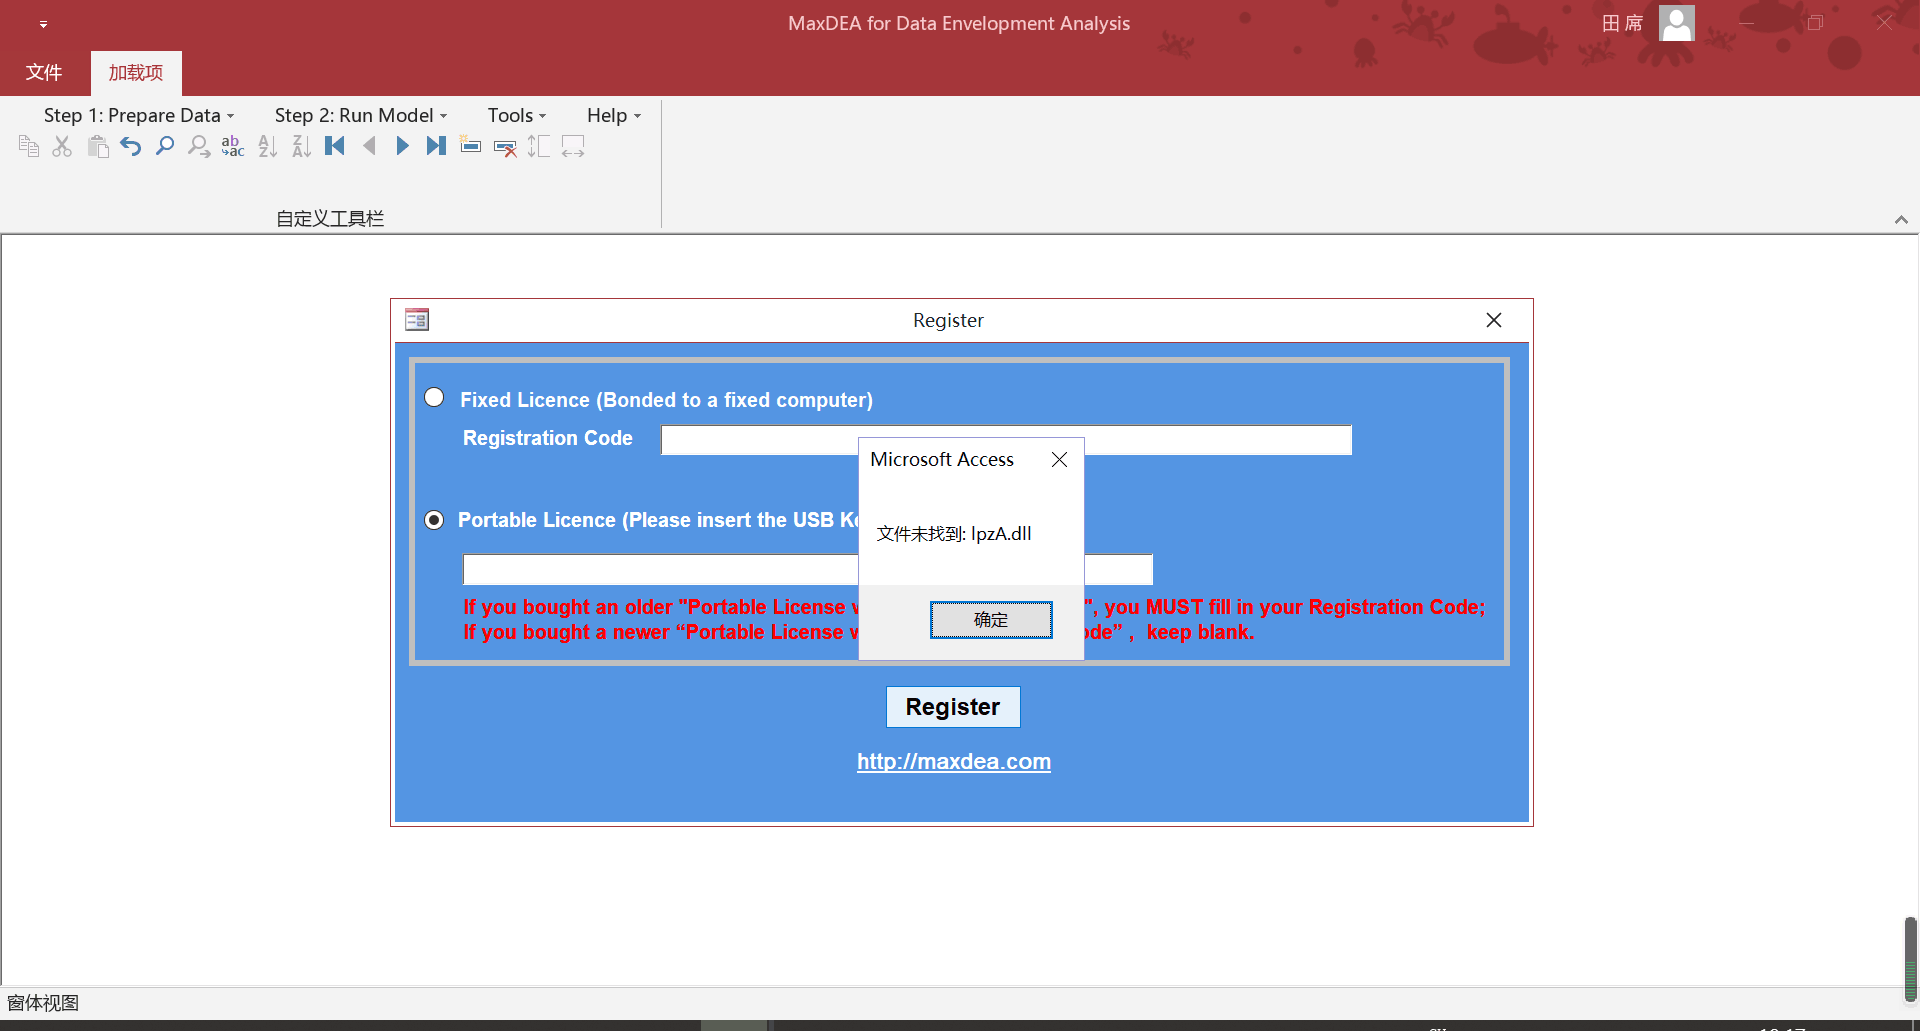Collapse the ribbon with the chevron

1901,220
